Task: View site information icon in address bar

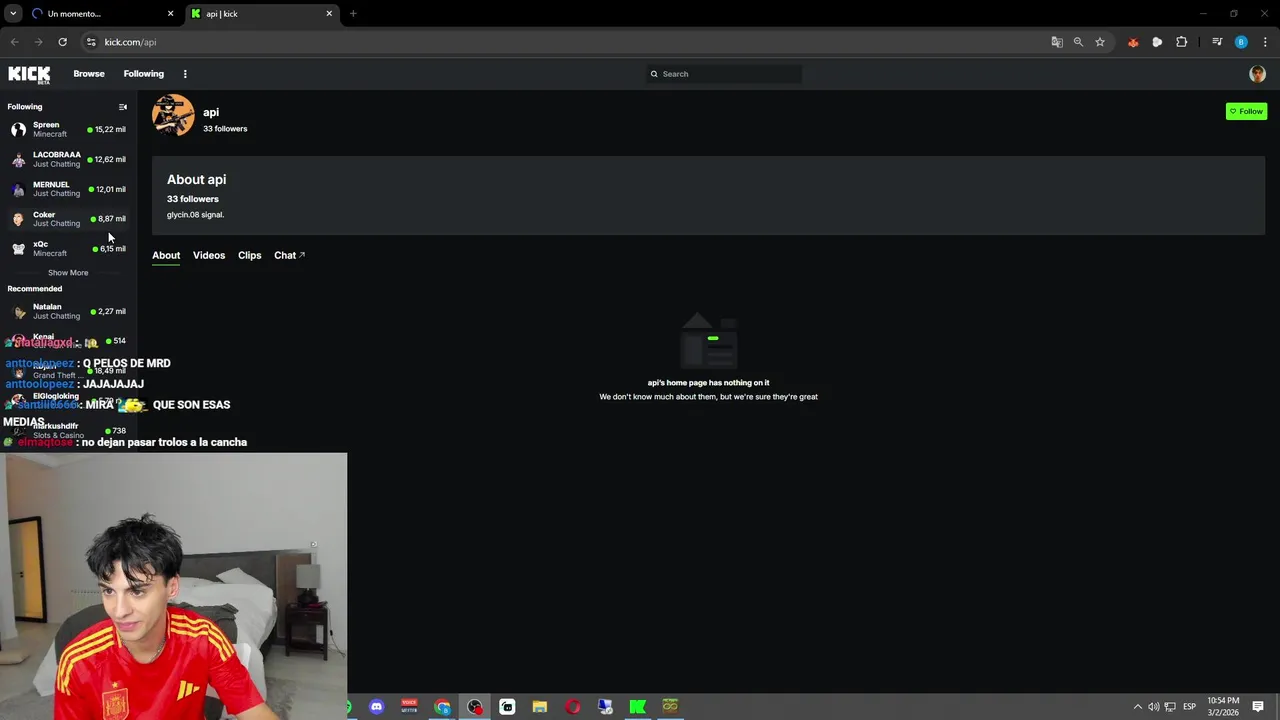Action: 91,42
